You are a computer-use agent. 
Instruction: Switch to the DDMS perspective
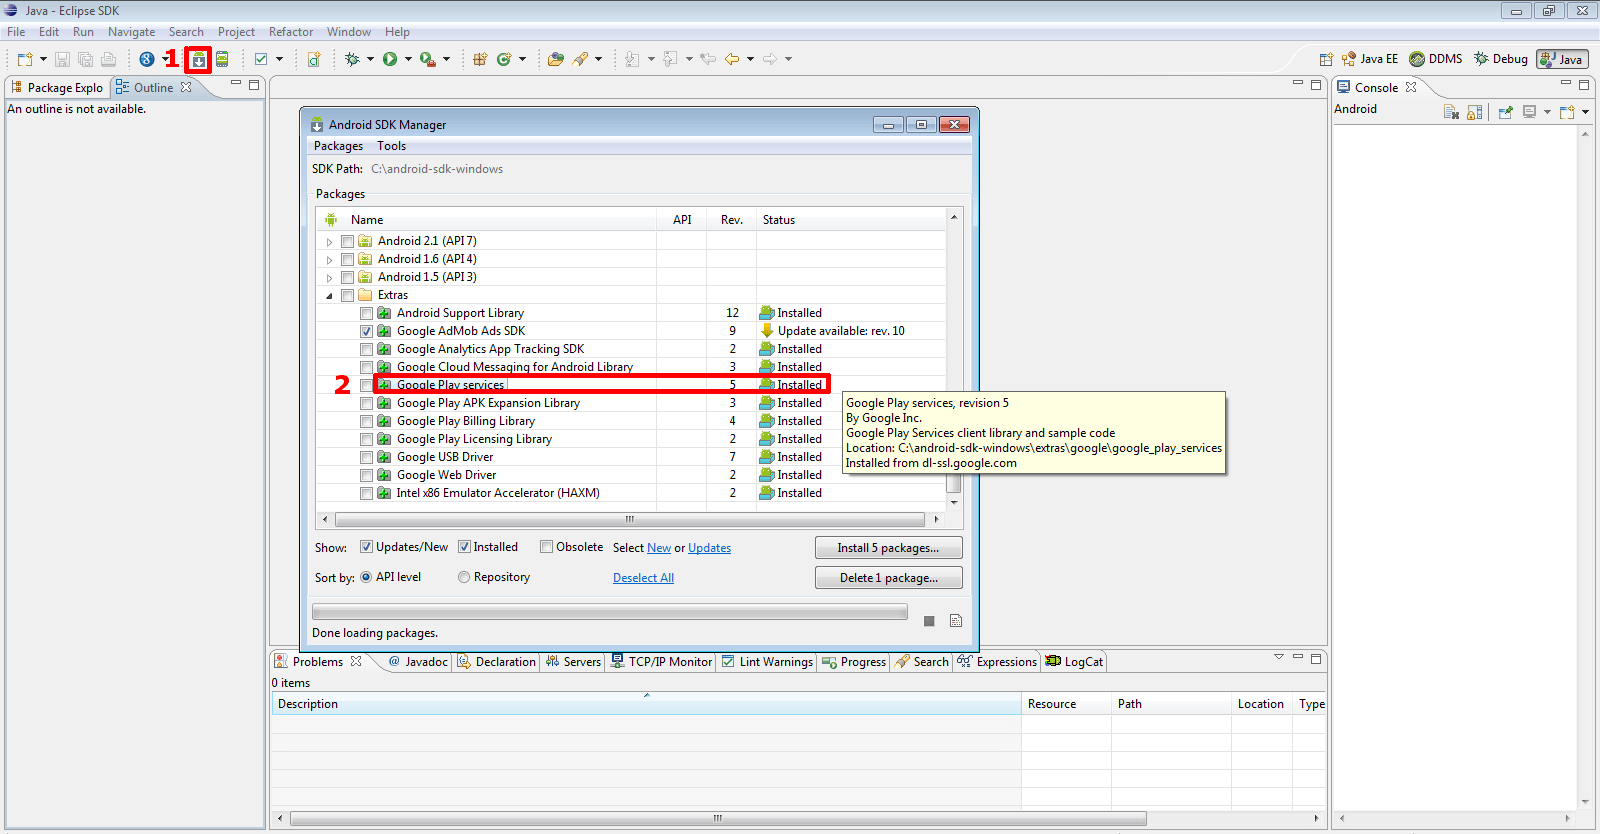pos(1435,59)
